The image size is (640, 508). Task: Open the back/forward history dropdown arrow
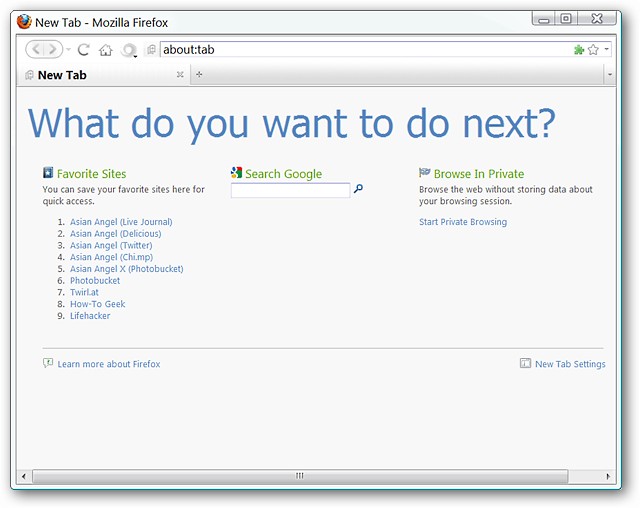(69, 50)
